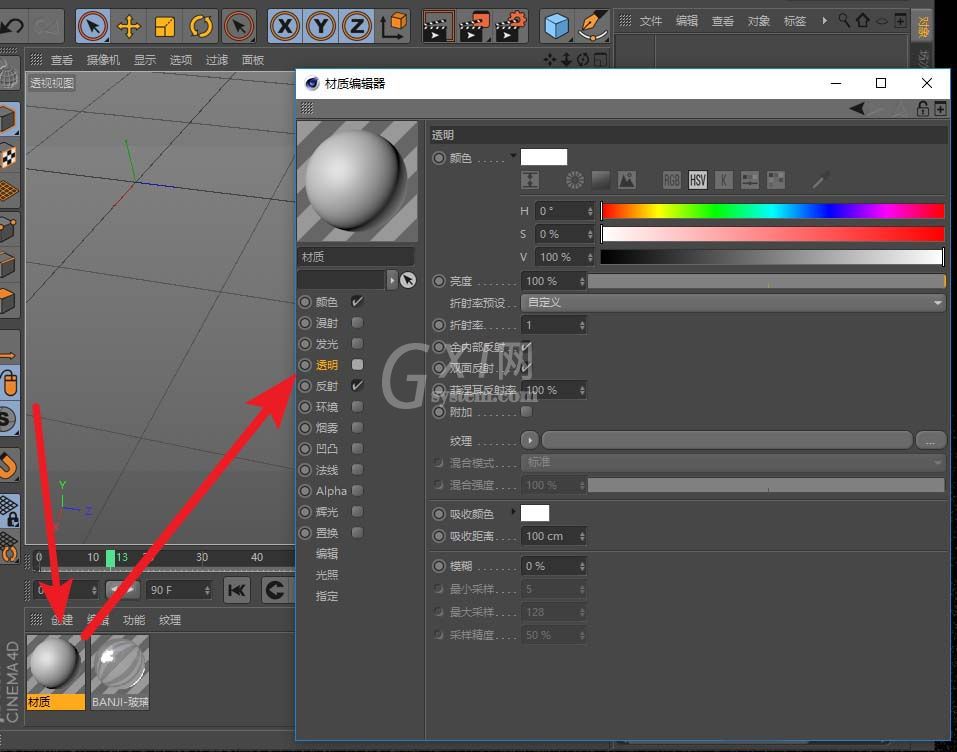Open the material manager 功能 menu
Image resolution: width=957 pixels, height=752 pixels.
134,620
